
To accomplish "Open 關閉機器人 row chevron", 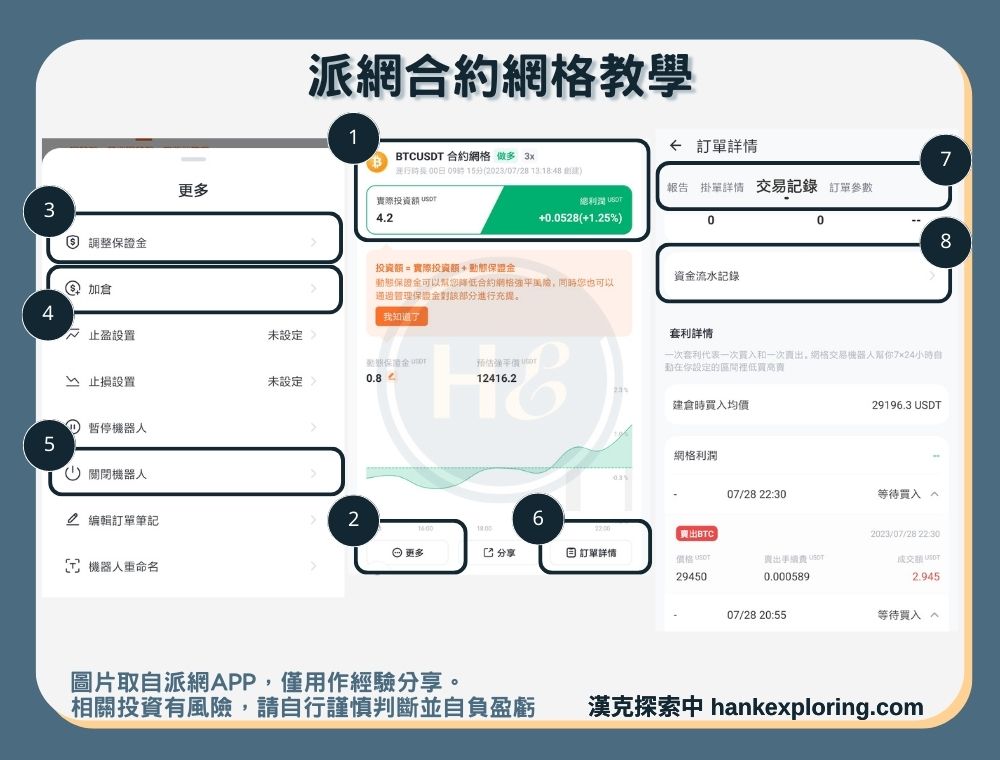I will tap(313, 474).
